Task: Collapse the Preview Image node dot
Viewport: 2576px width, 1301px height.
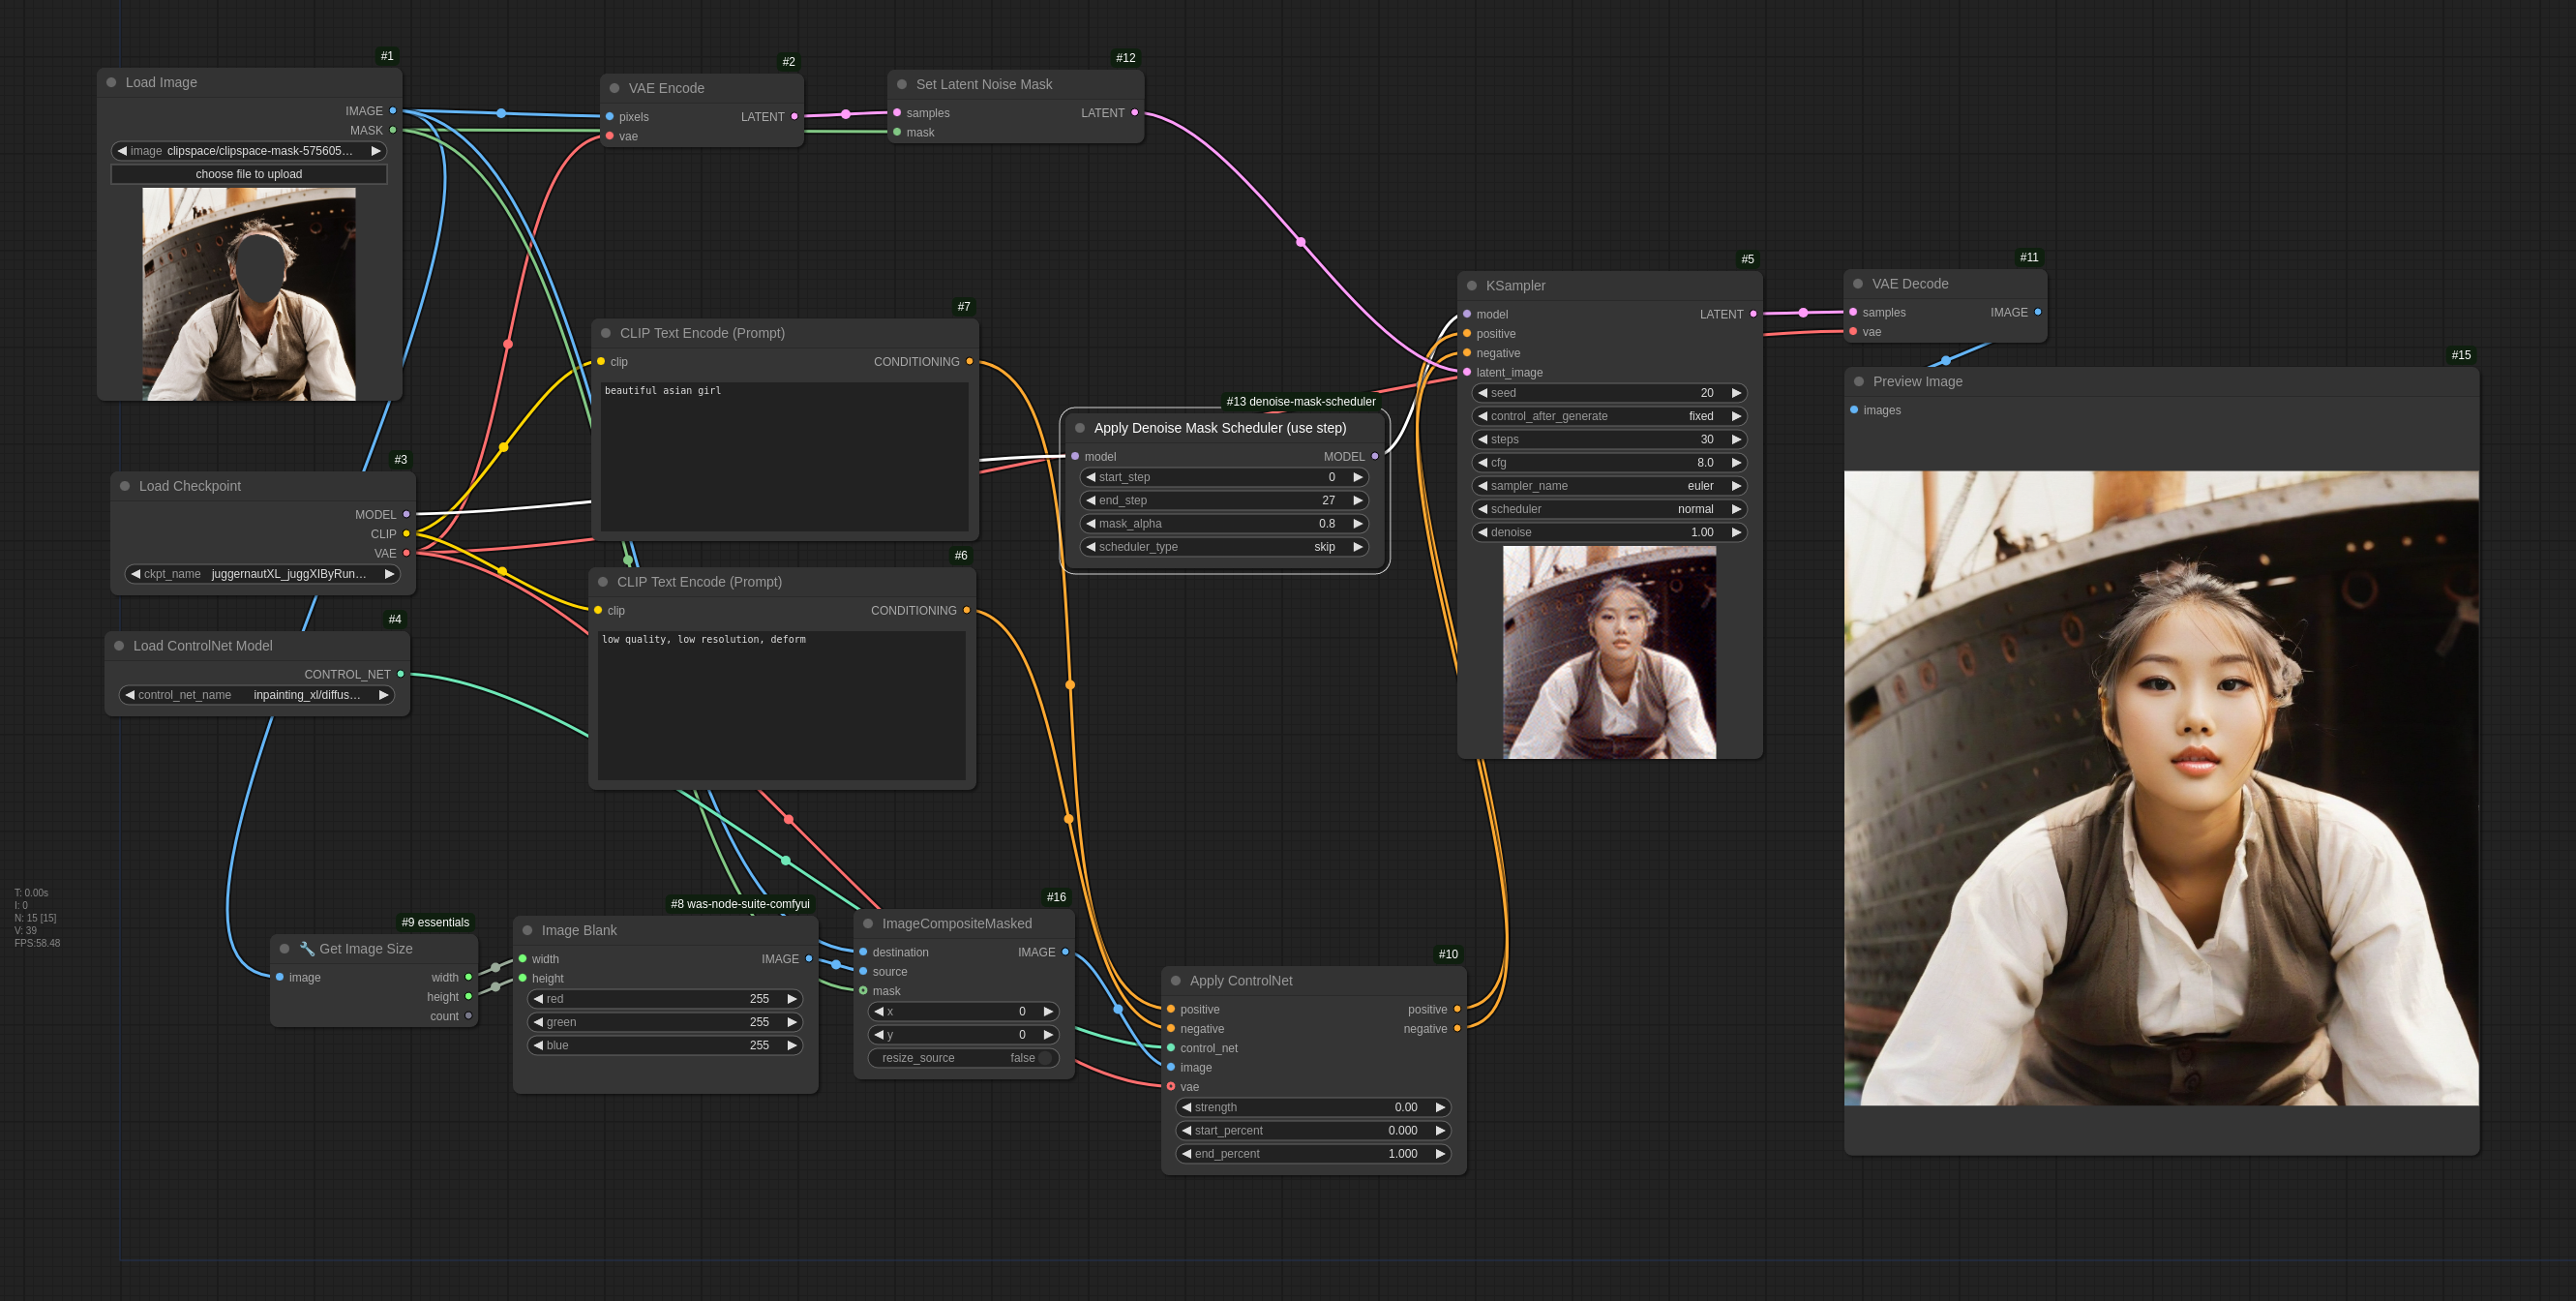Action: 1858,382
